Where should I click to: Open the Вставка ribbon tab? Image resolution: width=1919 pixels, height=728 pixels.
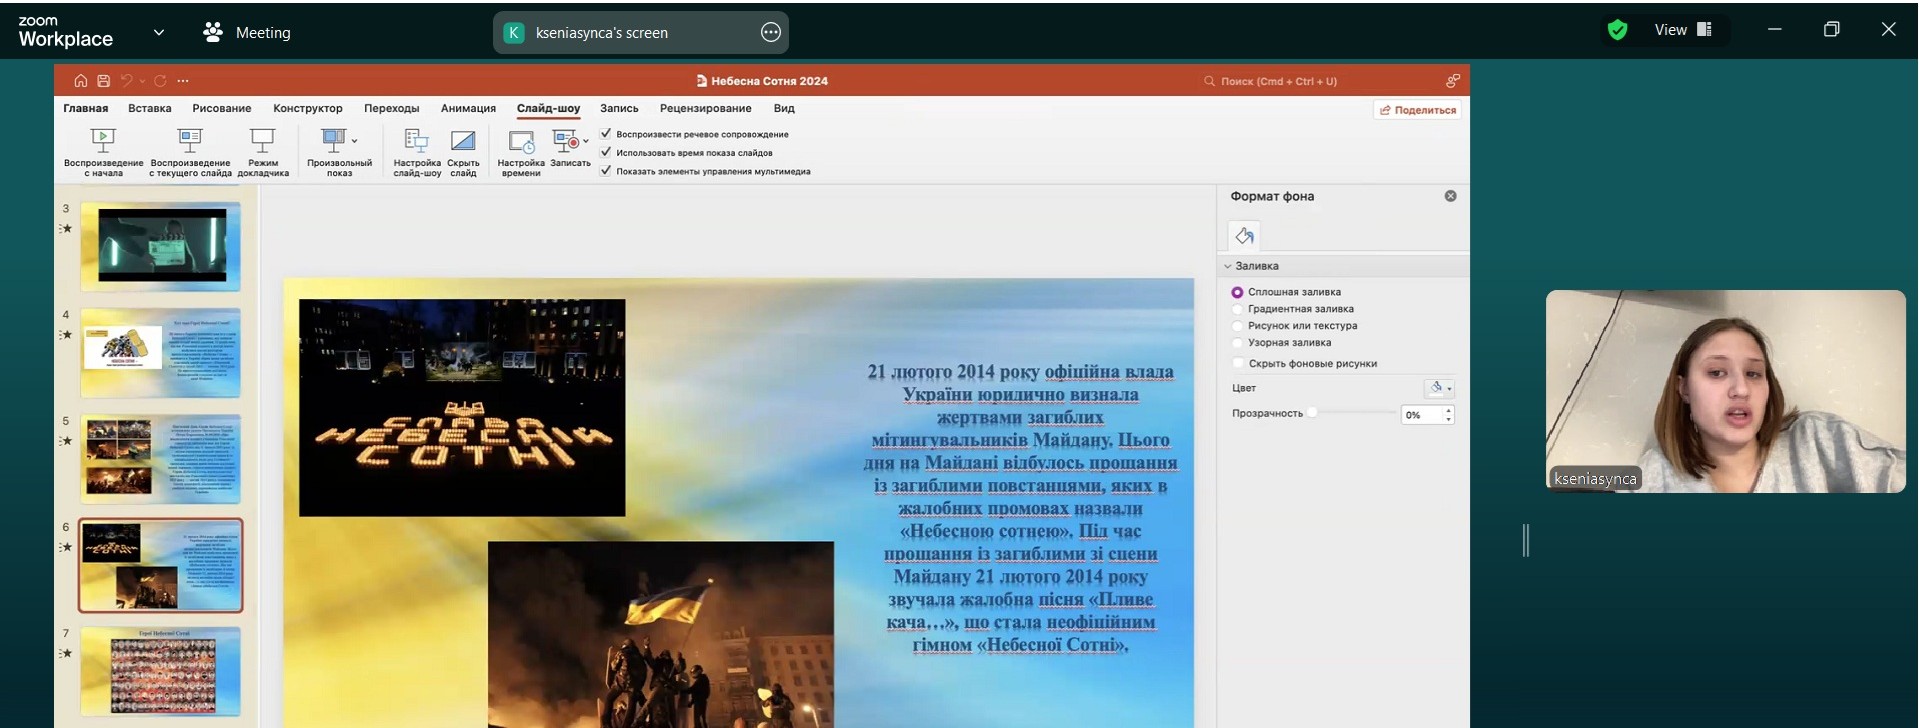(x=150, y=108)
